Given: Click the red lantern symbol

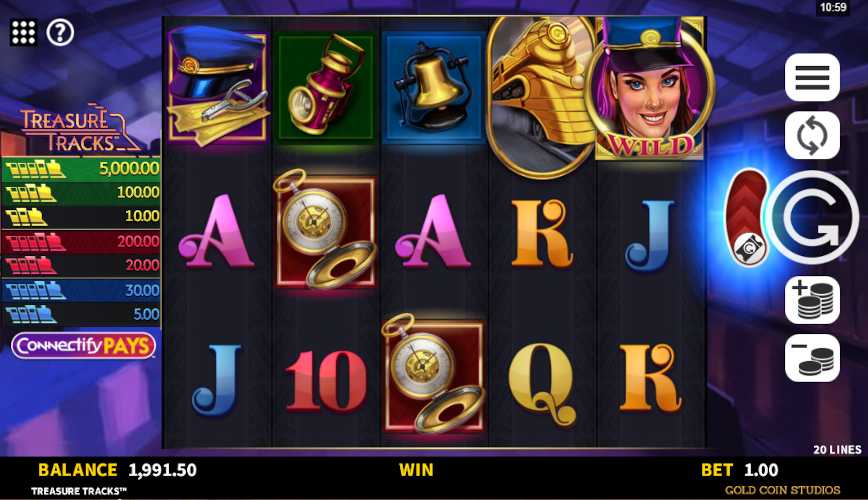Looking at the screenshot, I should click(326, 87).
